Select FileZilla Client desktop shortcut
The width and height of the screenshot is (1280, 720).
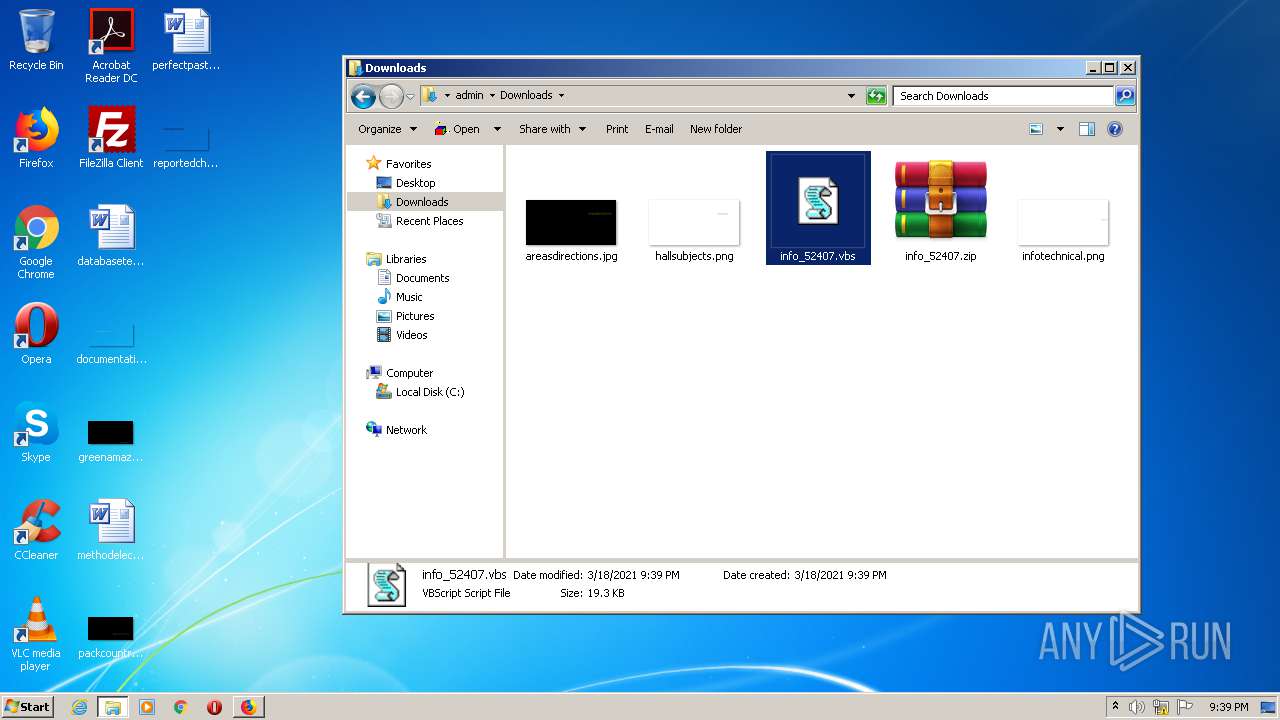(111, 138)
